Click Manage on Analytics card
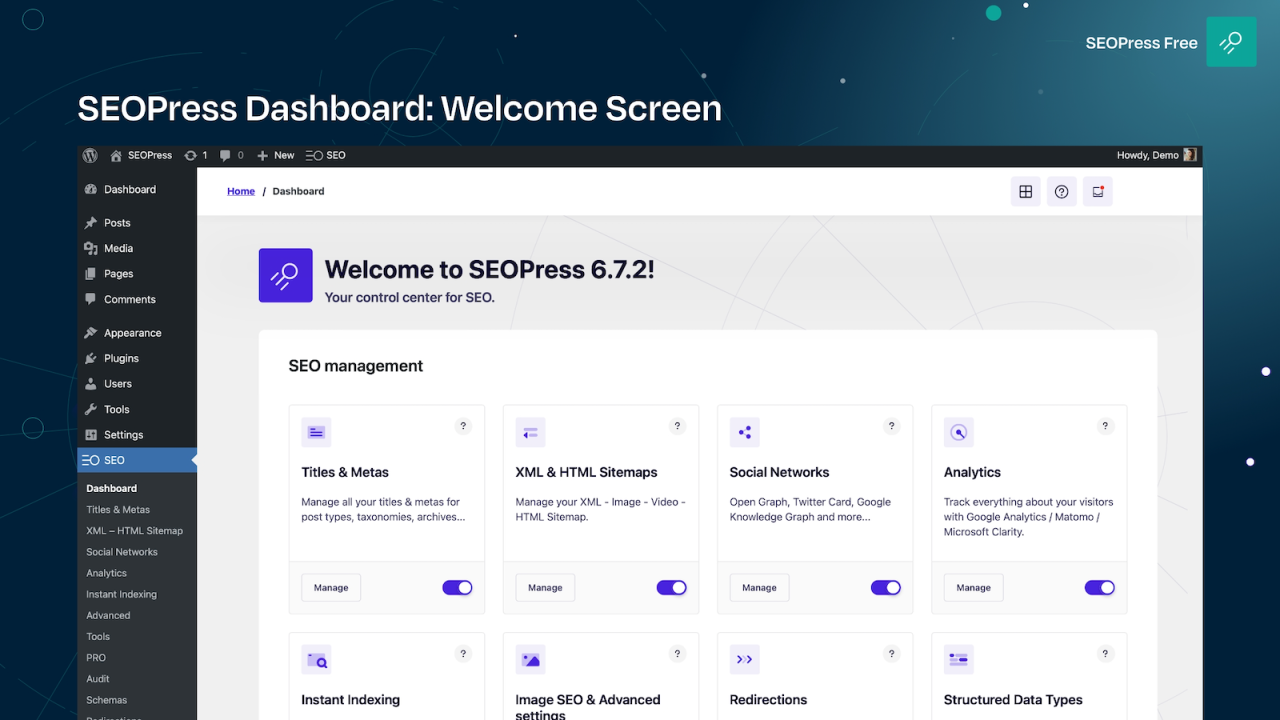Screen dimensions: 1280x720 (x=973, y=588)
